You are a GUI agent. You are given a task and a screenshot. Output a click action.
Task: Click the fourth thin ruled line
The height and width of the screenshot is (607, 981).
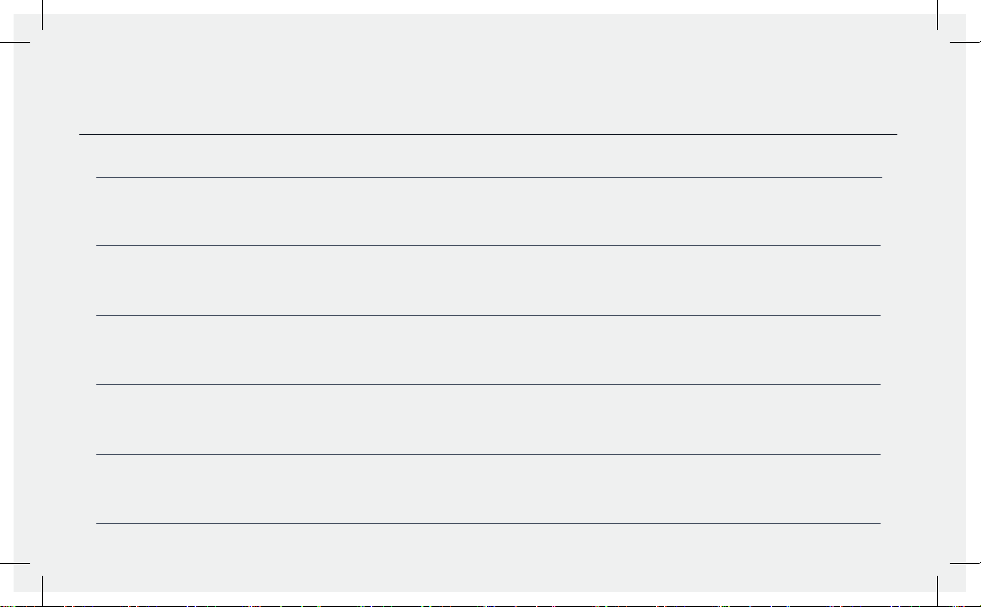point(488,384)
